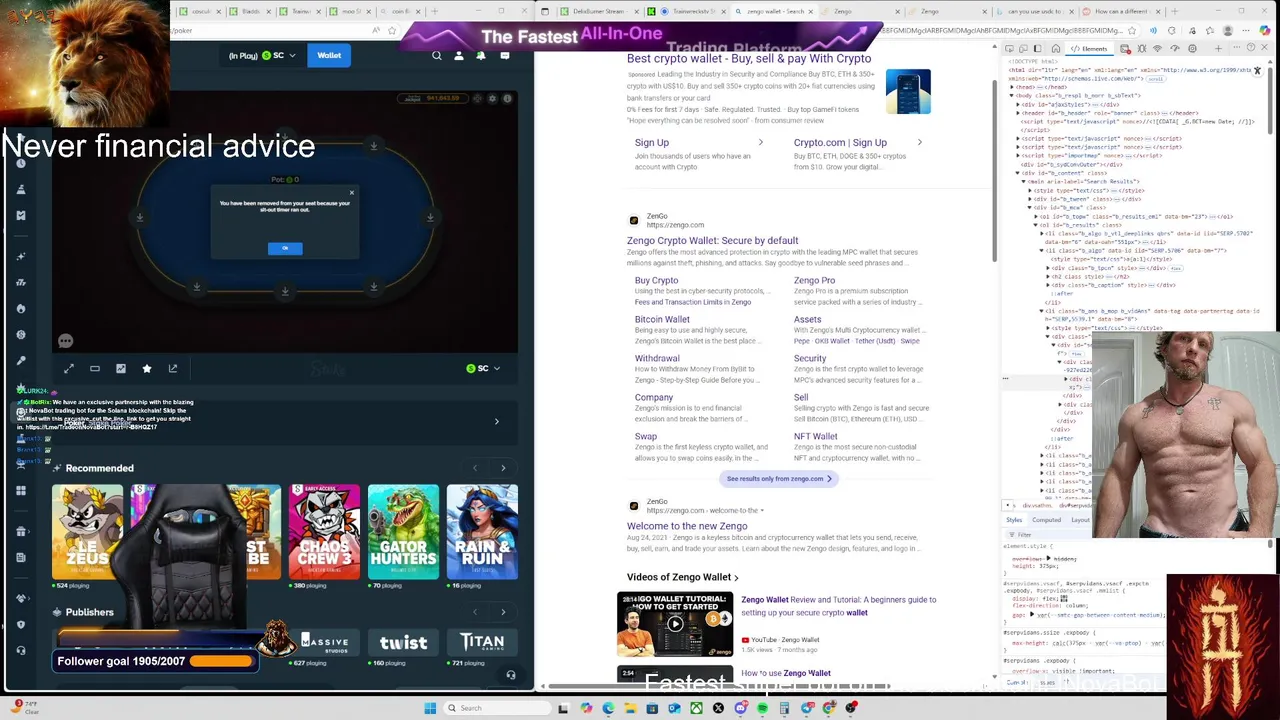
Task: Play the Zengo Wallet tutorial video thumbnail
Action: point(675,625)
